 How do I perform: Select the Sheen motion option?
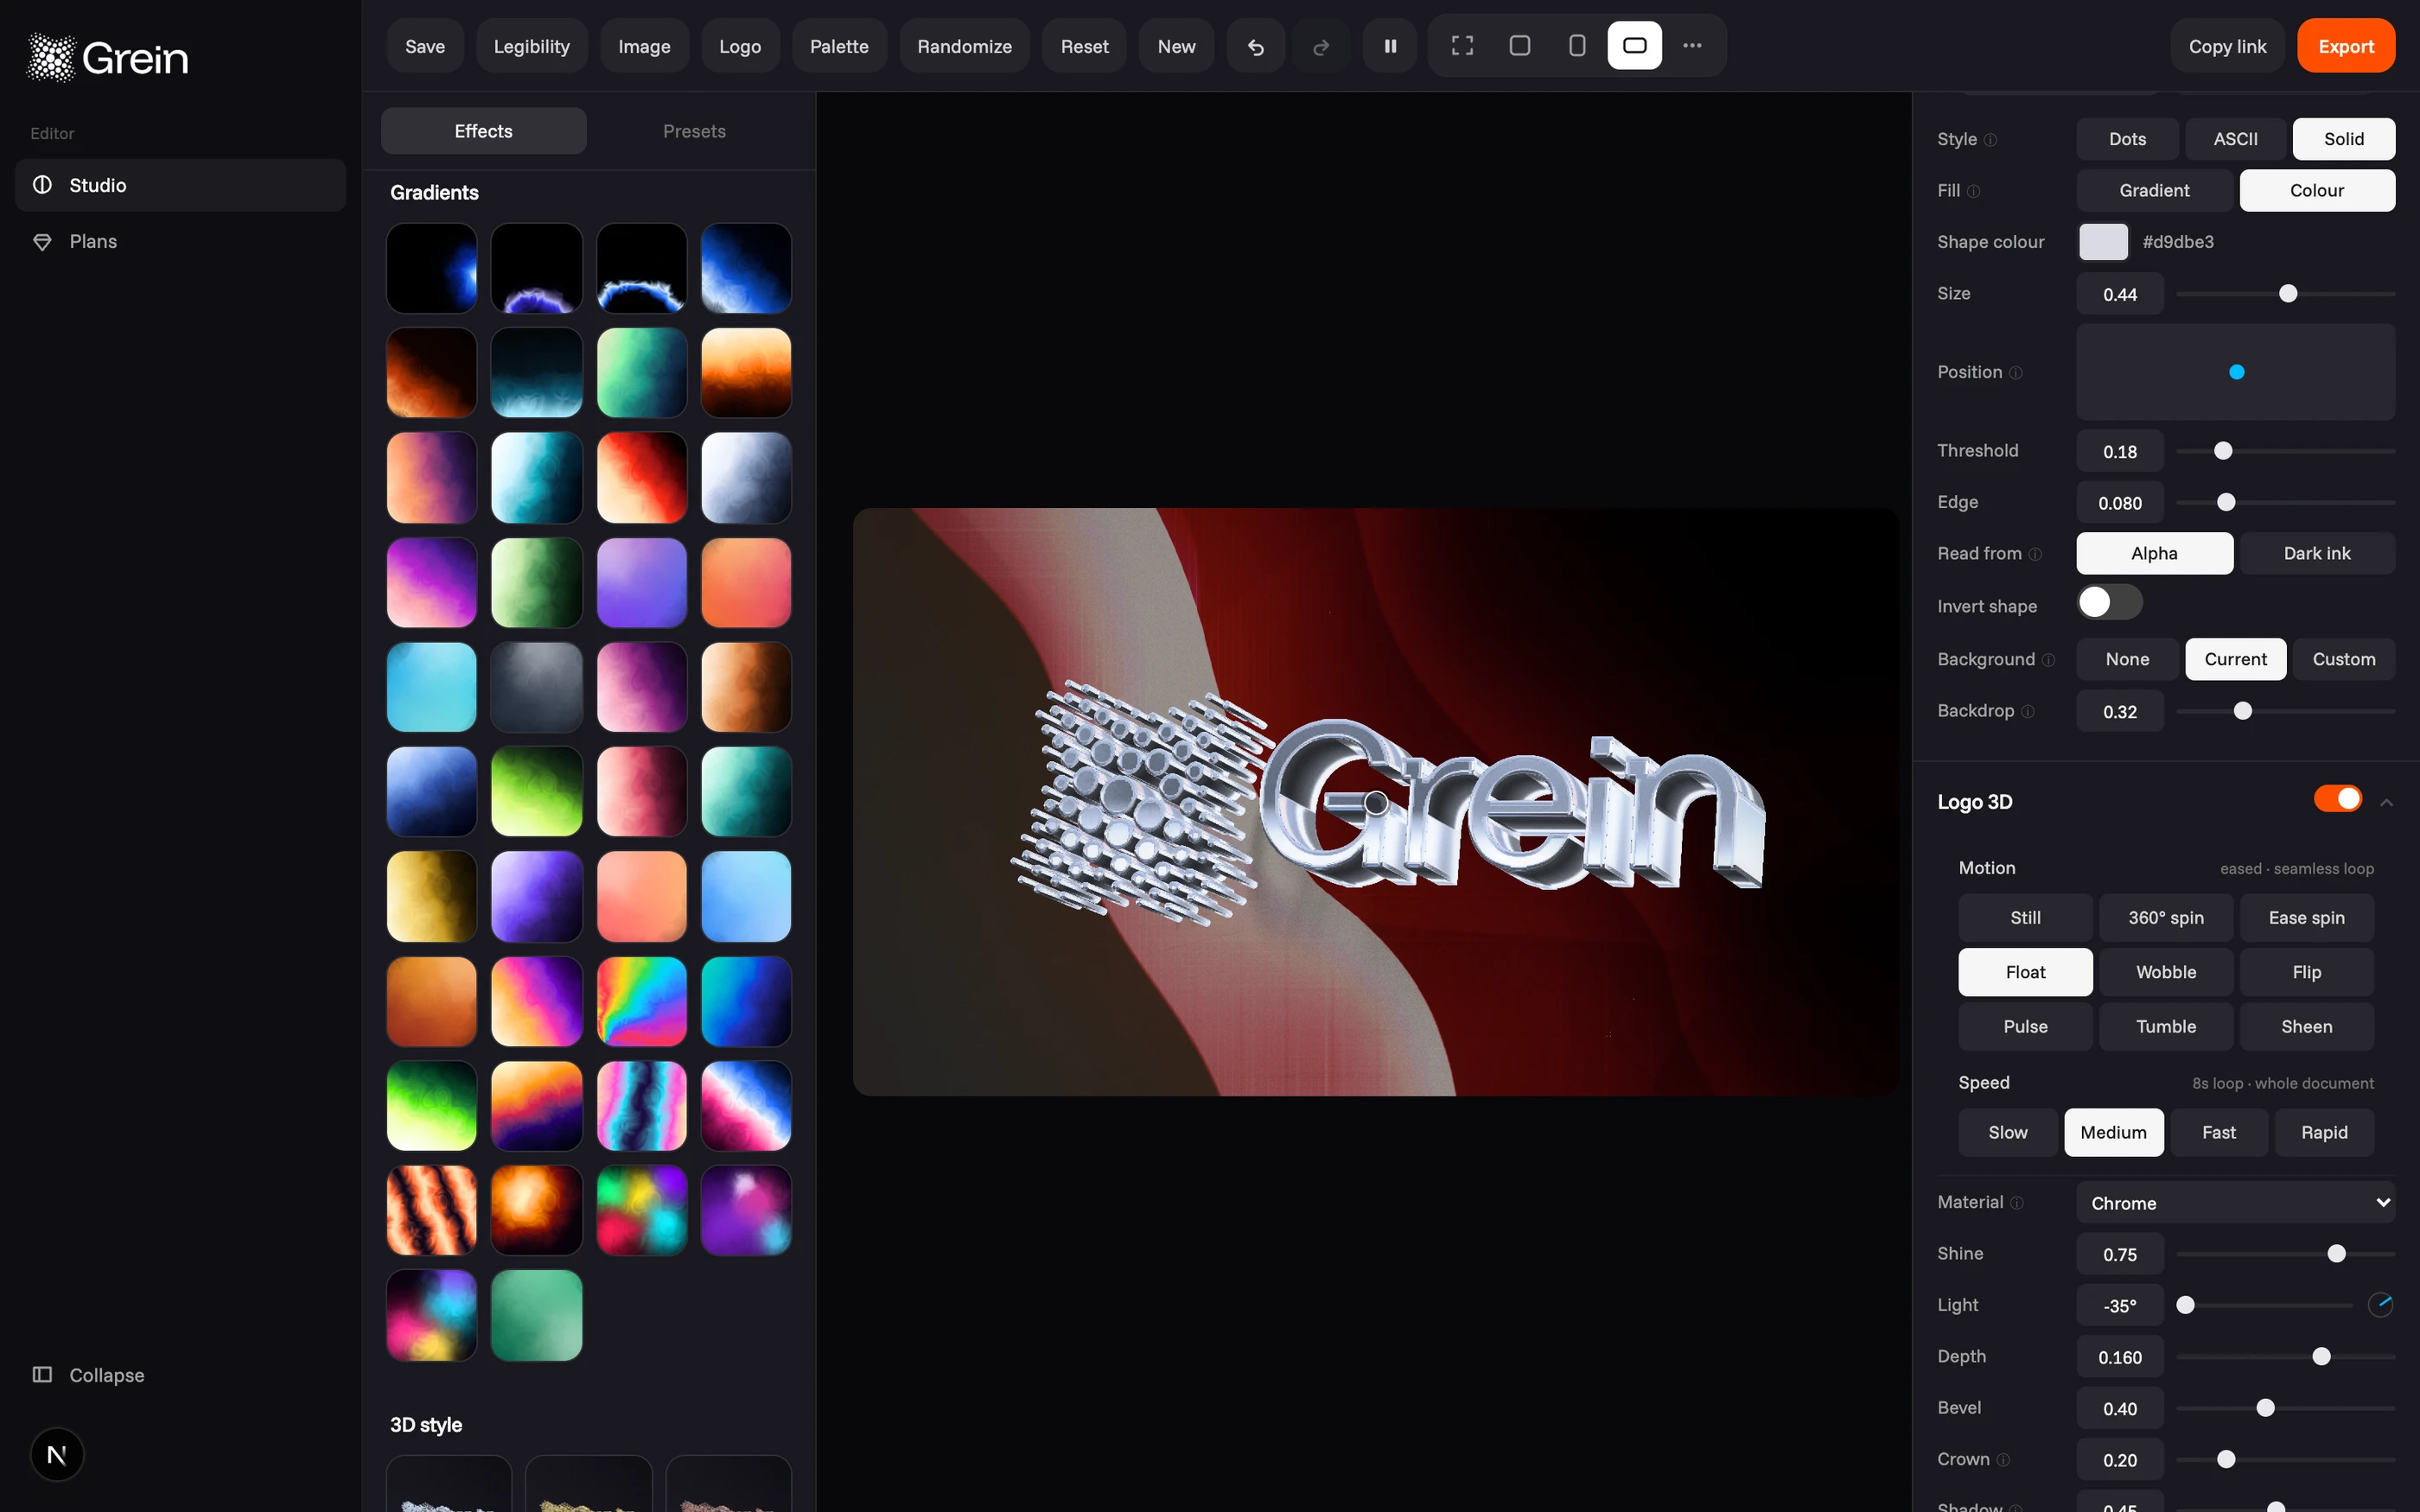click(2306, 1027)
